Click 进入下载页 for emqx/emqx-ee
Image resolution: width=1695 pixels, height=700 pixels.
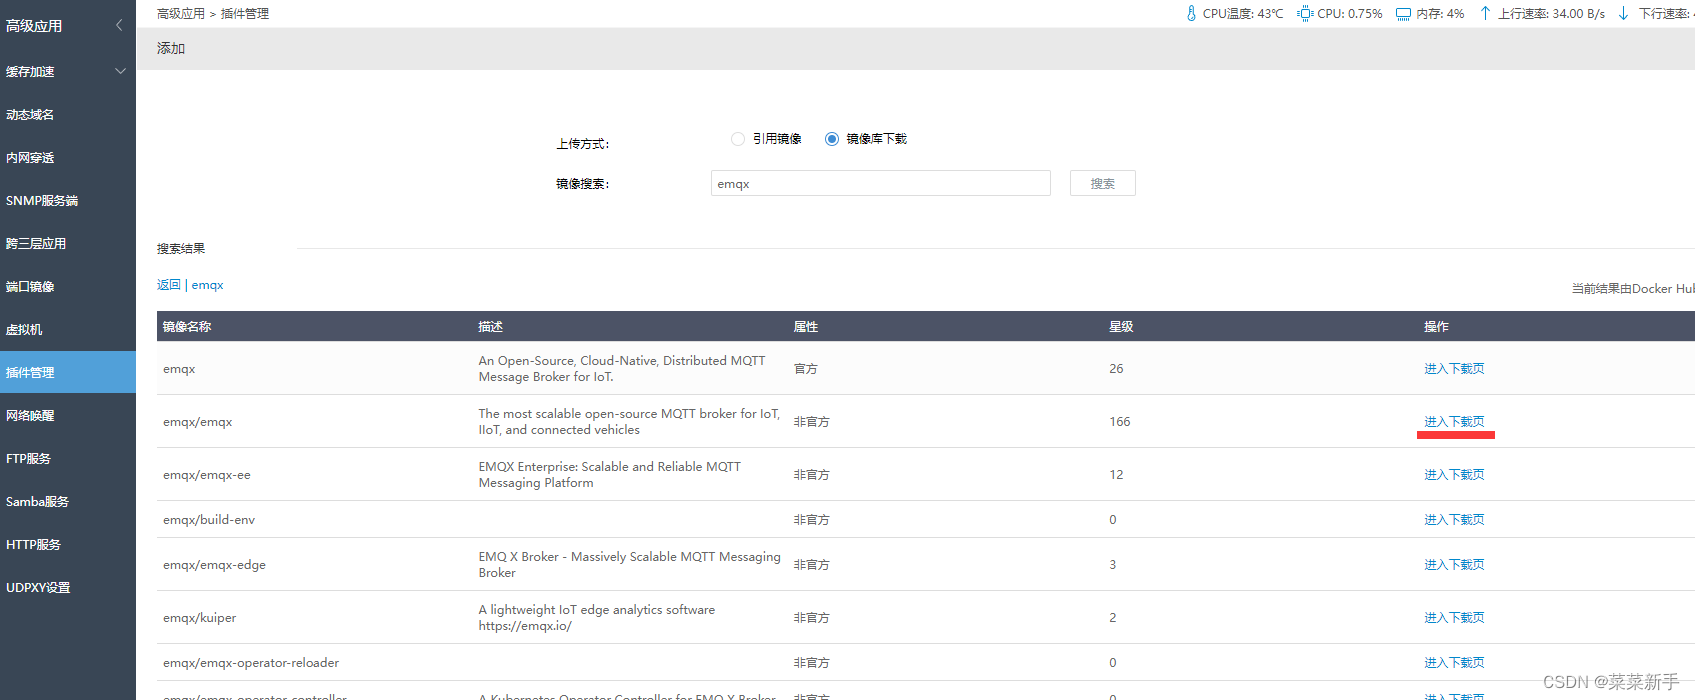point(1454,475)
